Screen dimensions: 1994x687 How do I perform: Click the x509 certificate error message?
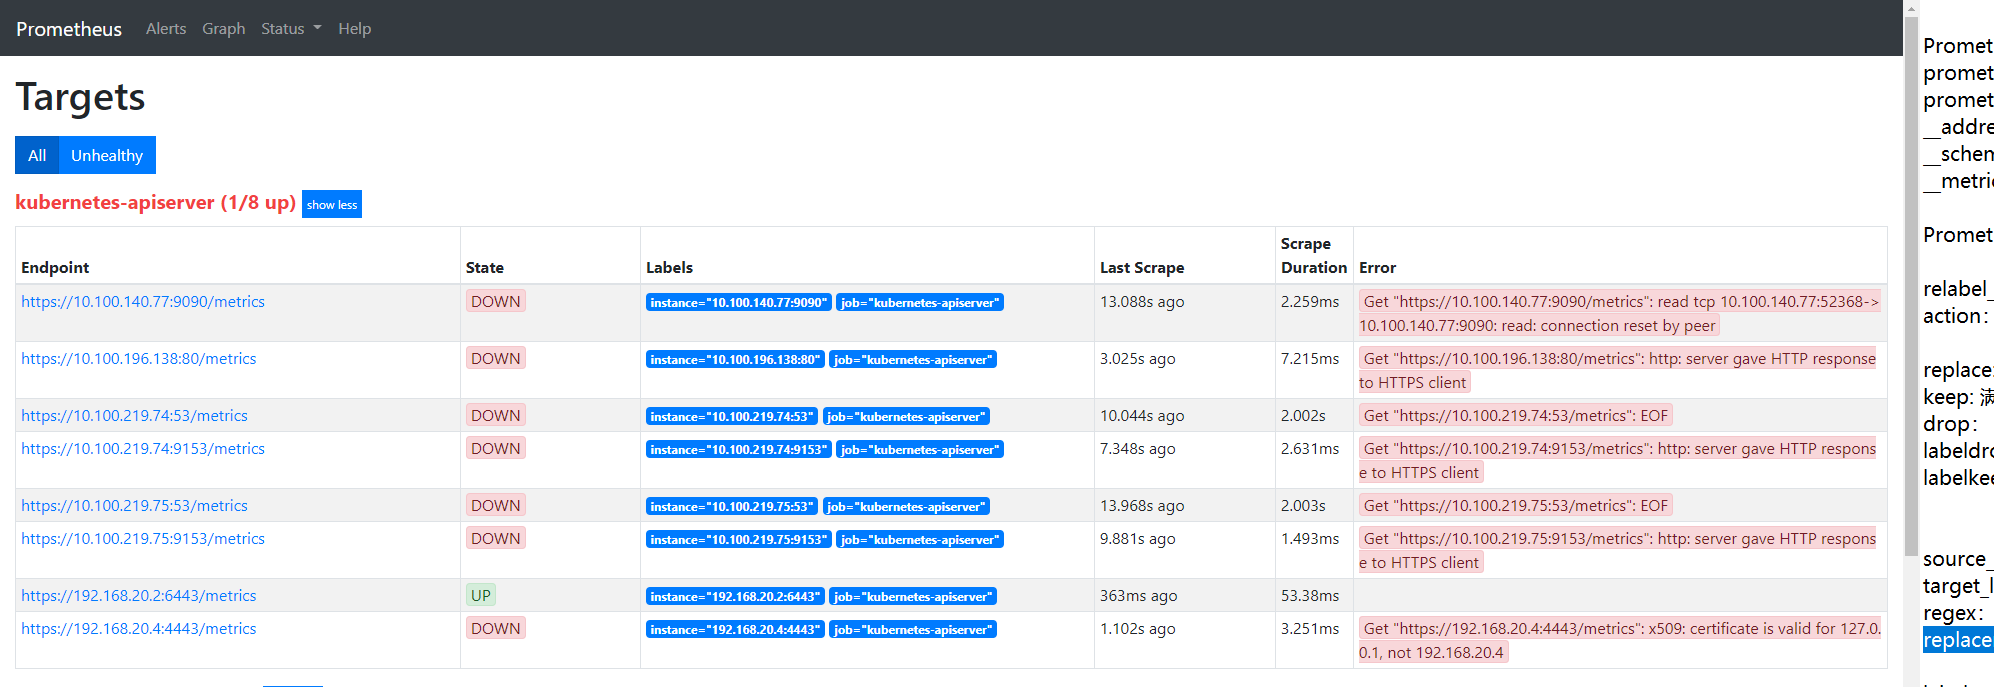tap(1619, 641)
